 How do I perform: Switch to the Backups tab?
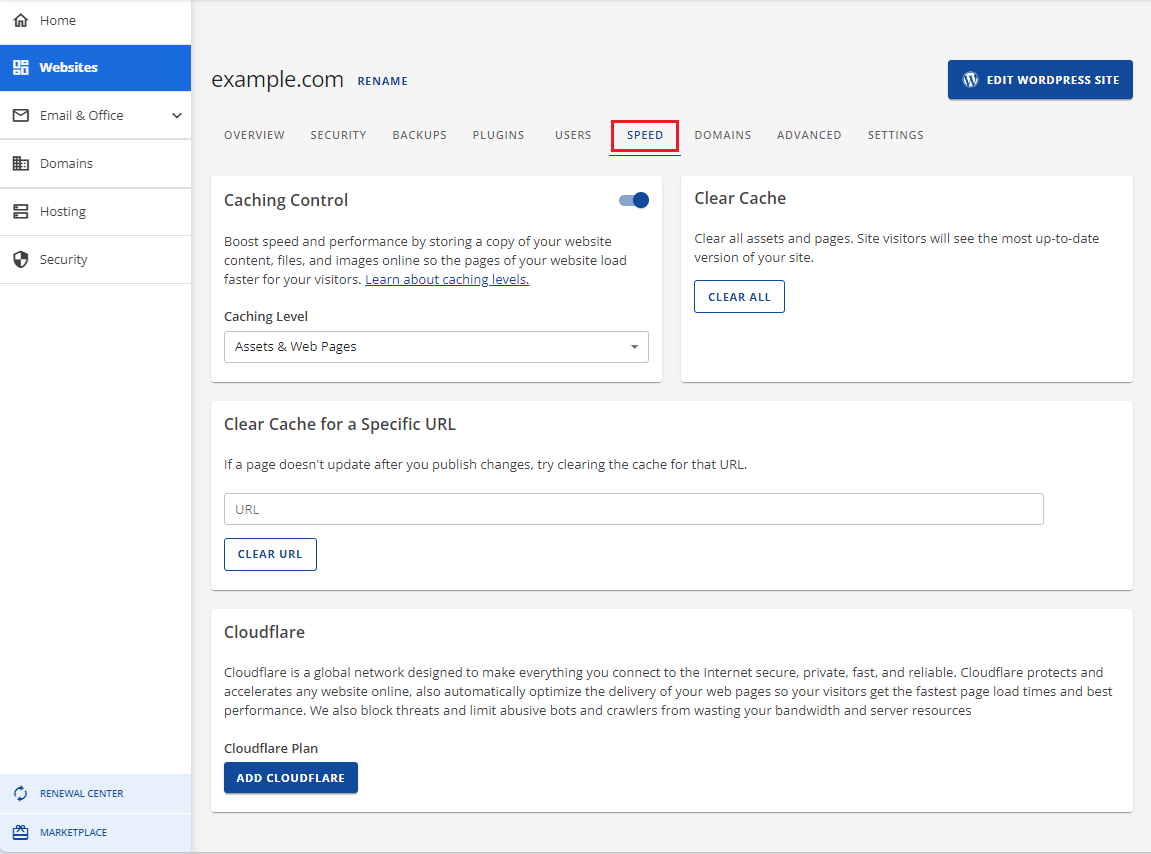tap(419, 135)
